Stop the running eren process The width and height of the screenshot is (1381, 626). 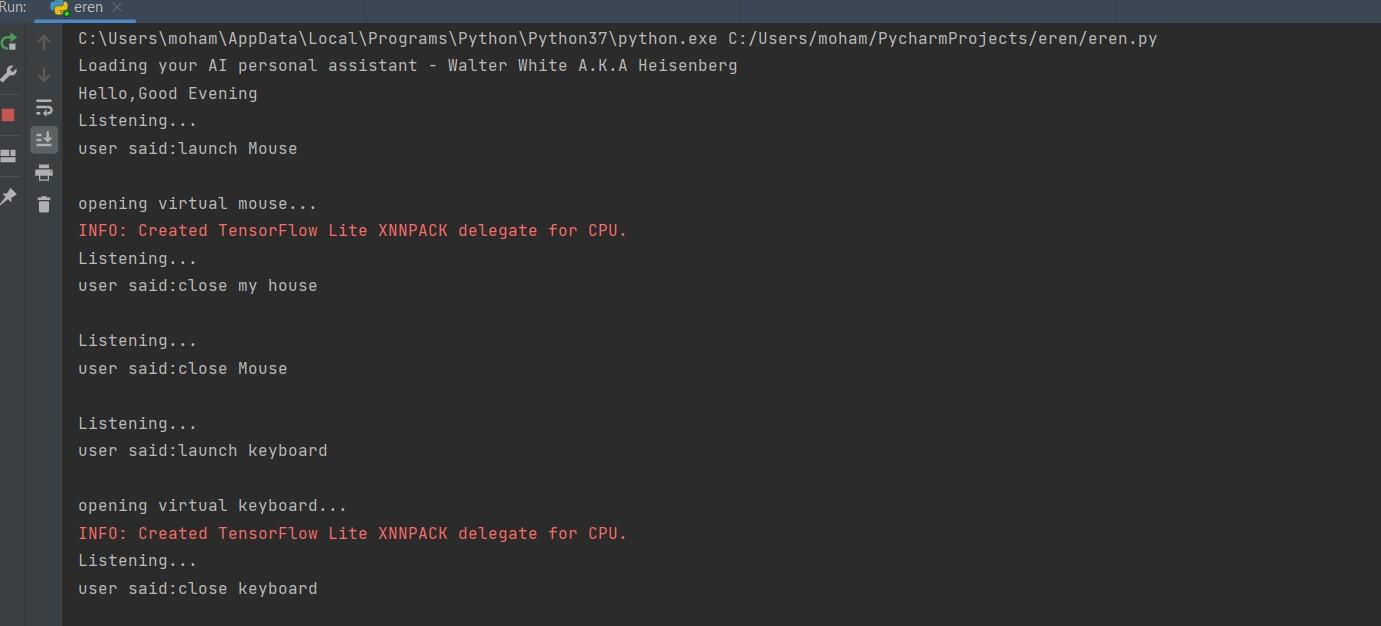(x=9, y=114)
